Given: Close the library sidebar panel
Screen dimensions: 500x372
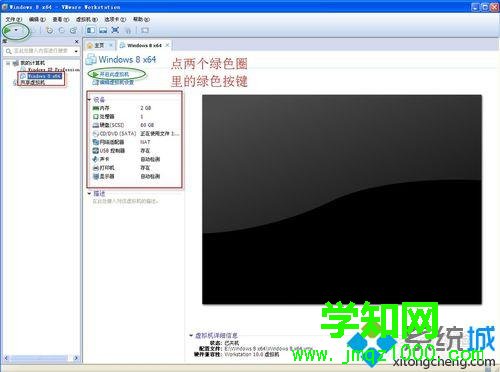Looking at the screenshot, I should 77,41.
